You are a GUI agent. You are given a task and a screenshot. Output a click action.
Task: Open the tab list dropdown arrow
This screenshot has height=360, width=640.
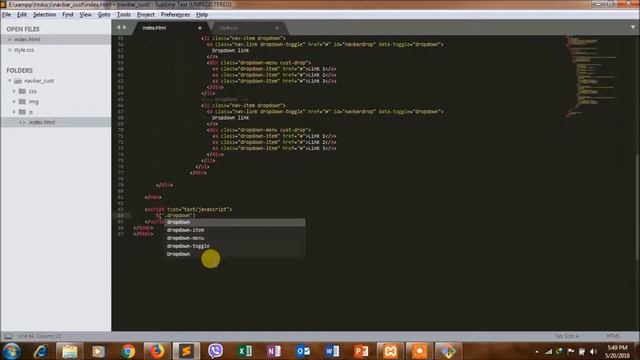[x=633, y=27]
